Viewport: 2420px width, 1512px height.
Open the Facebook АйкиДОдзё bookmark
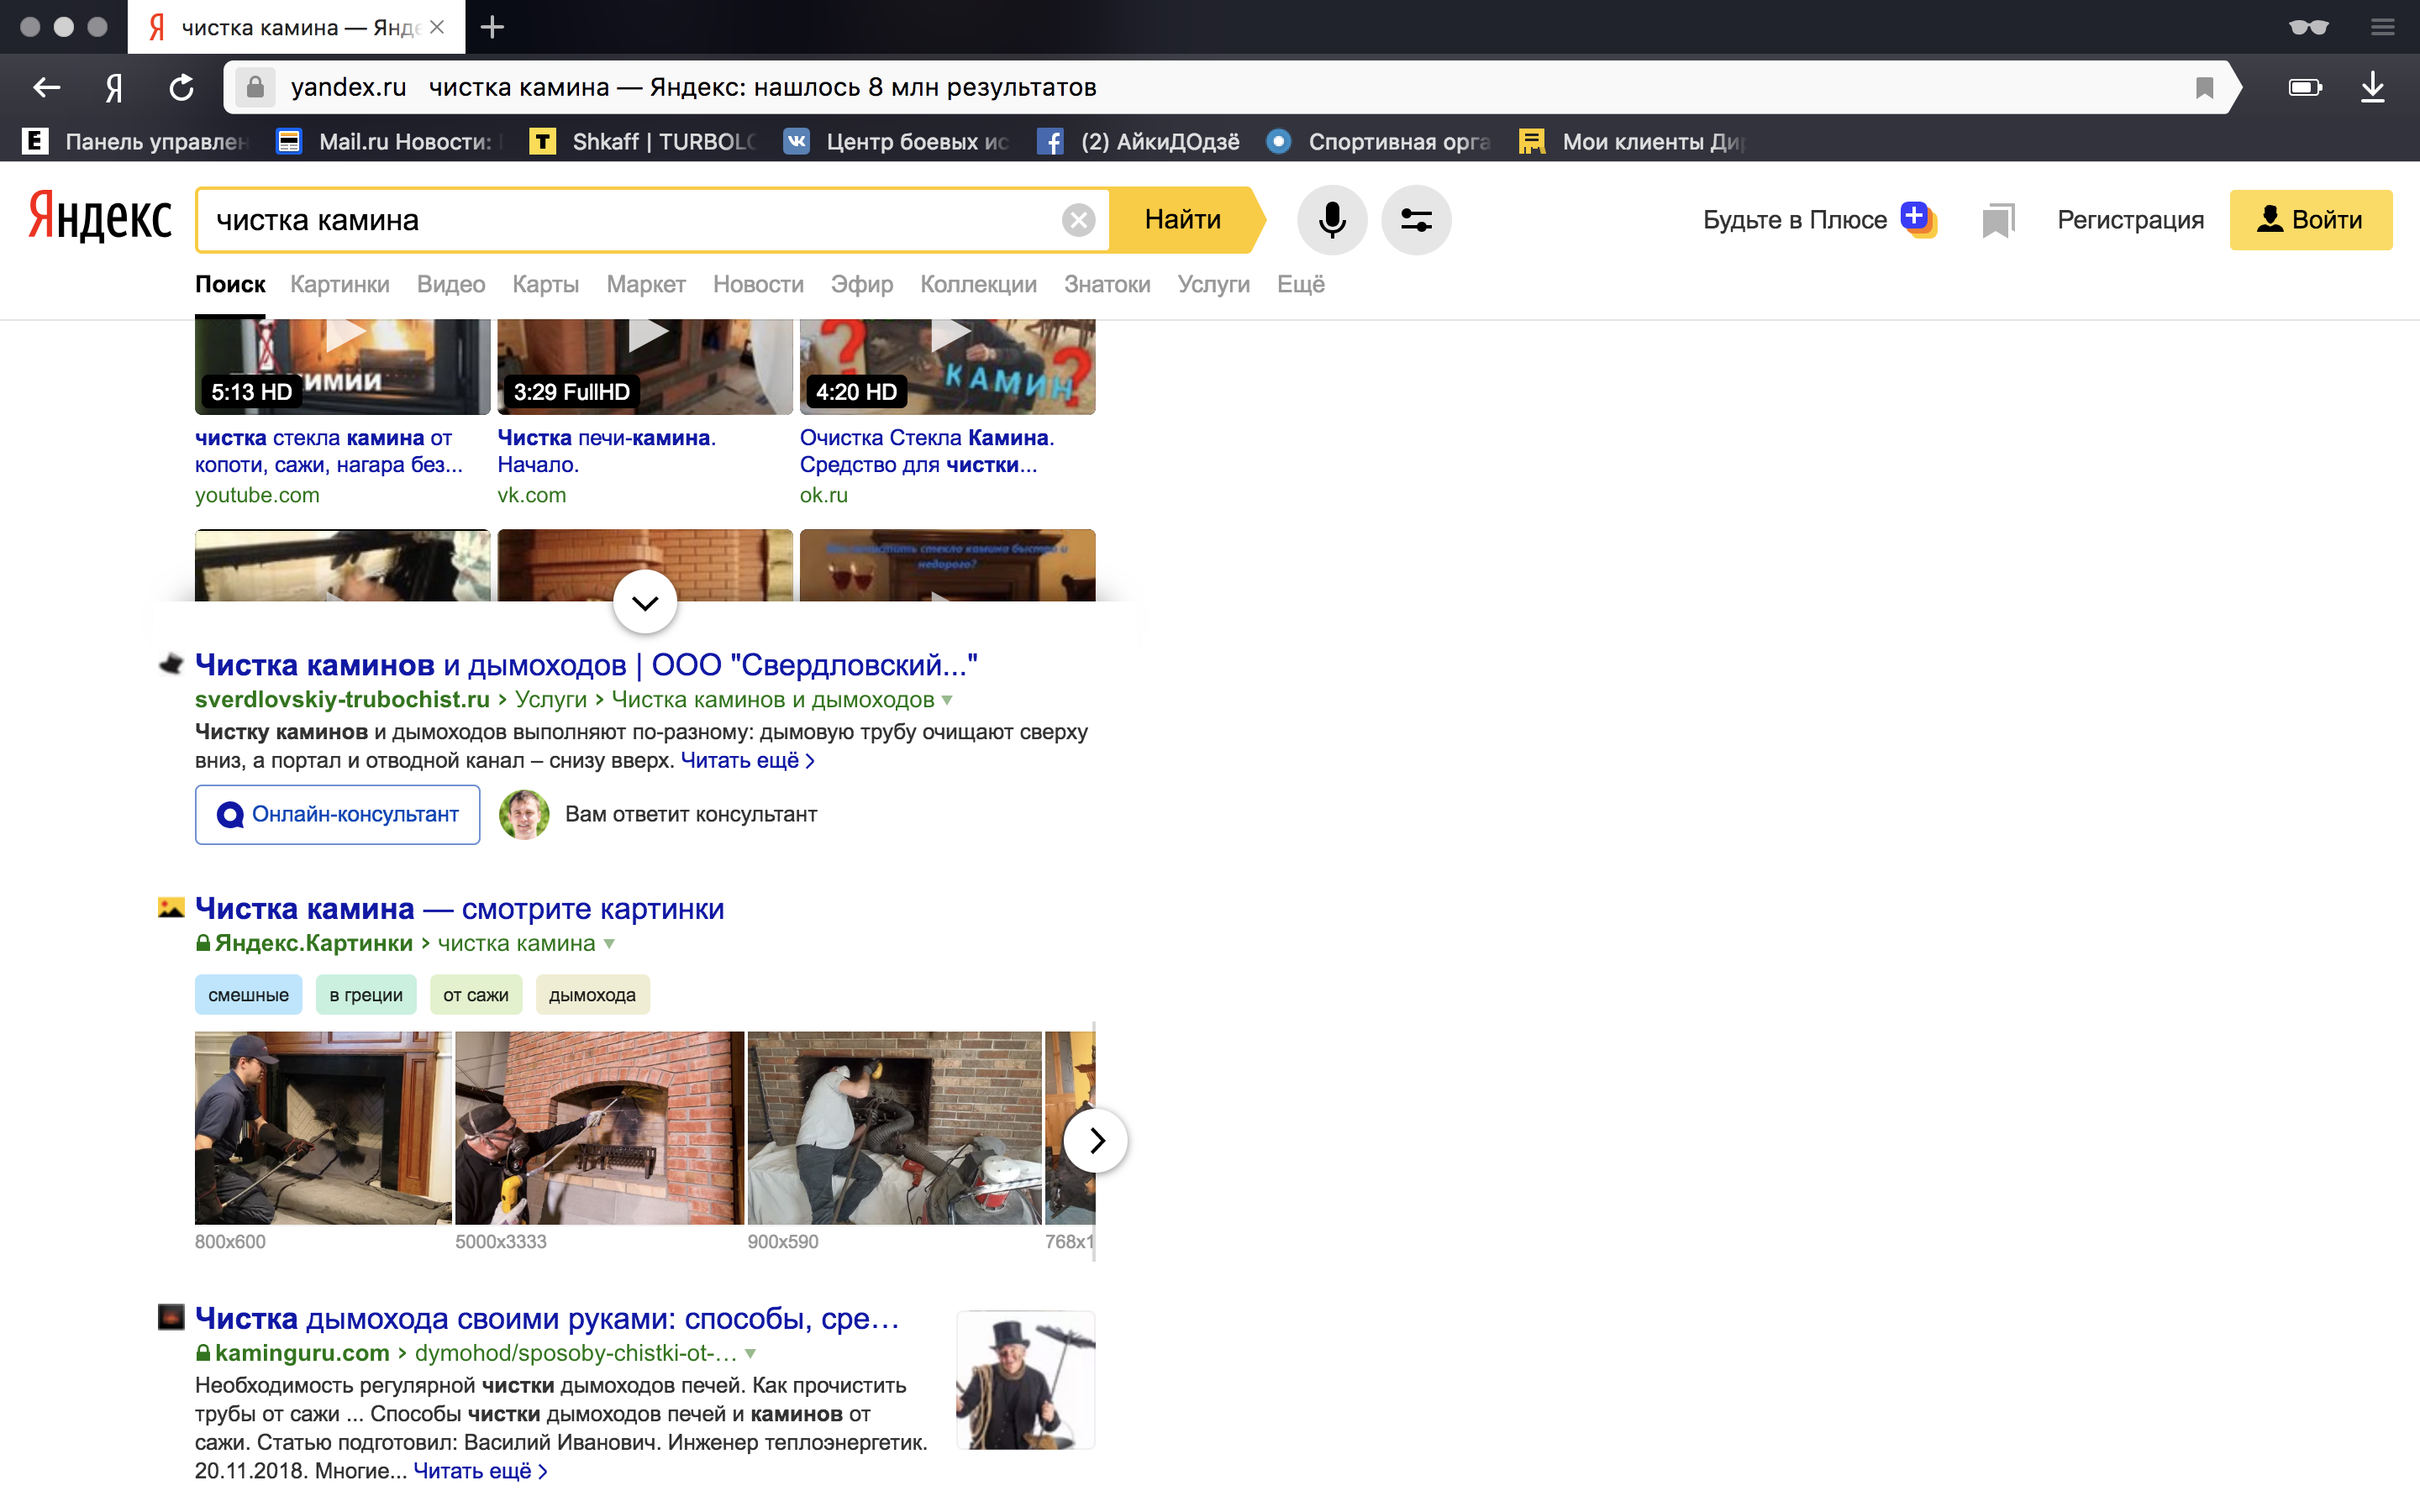1139,142
